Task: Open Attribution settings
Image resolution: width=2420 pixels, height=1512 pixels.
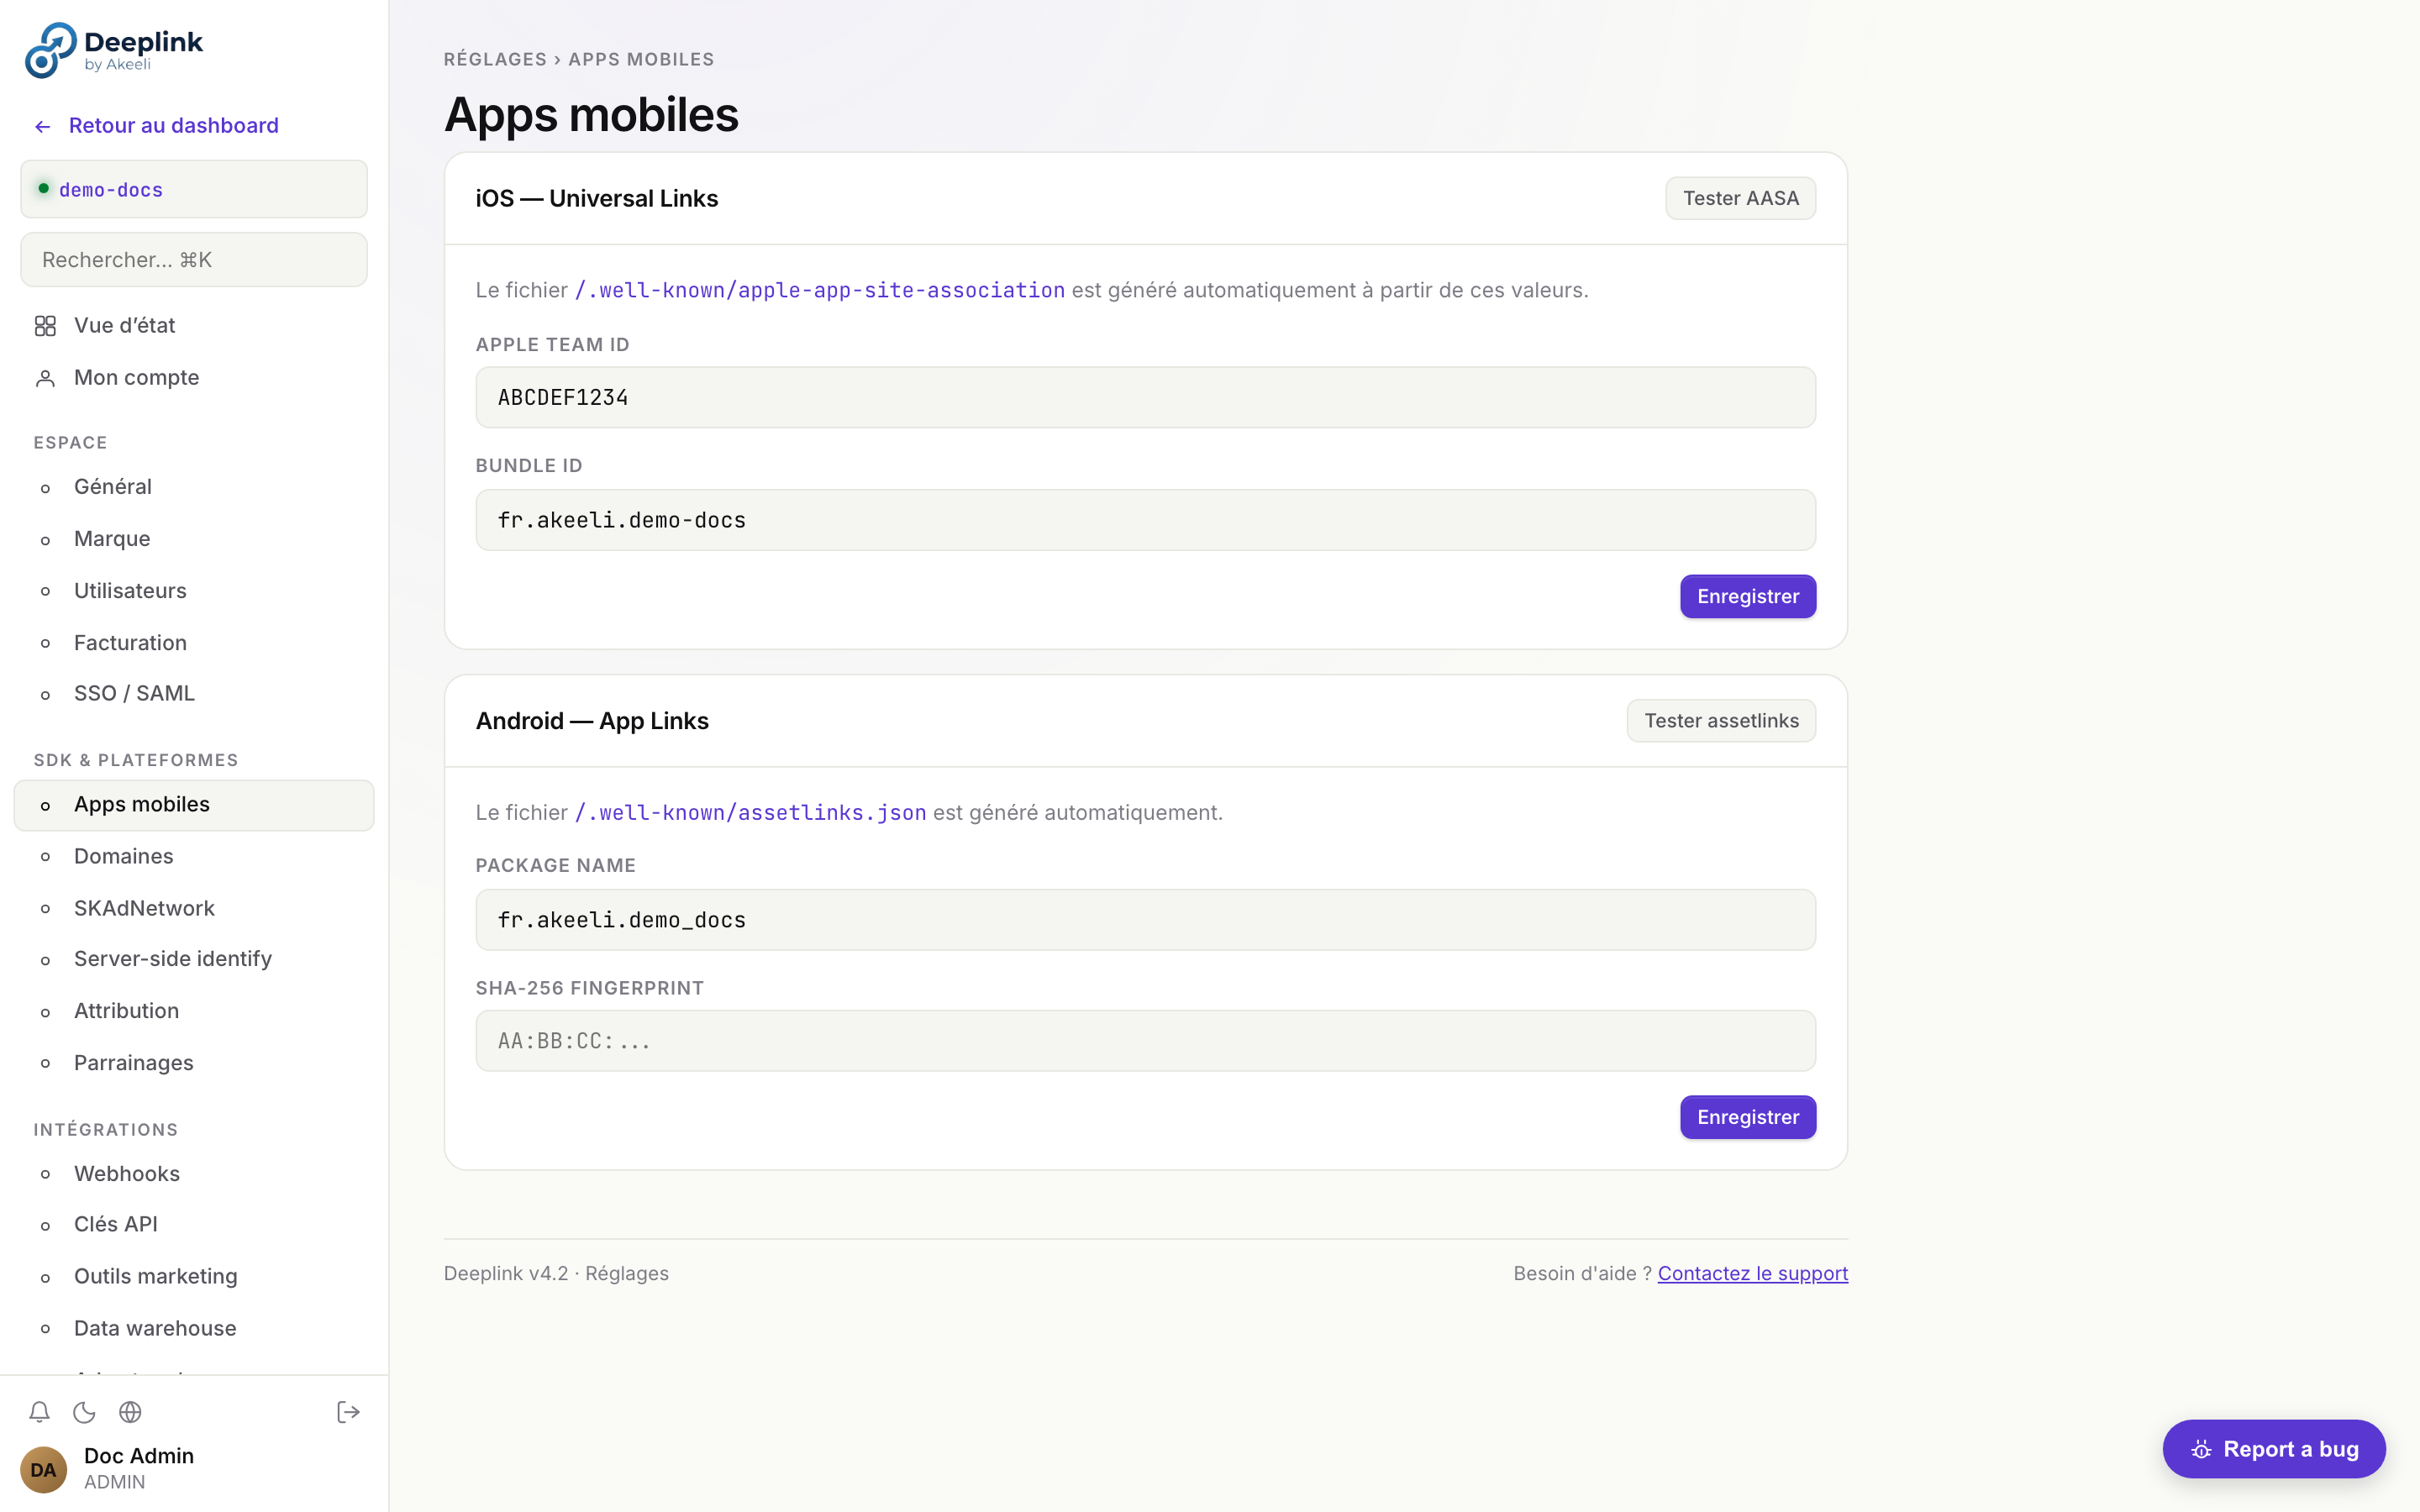Action: point(194,1011)
